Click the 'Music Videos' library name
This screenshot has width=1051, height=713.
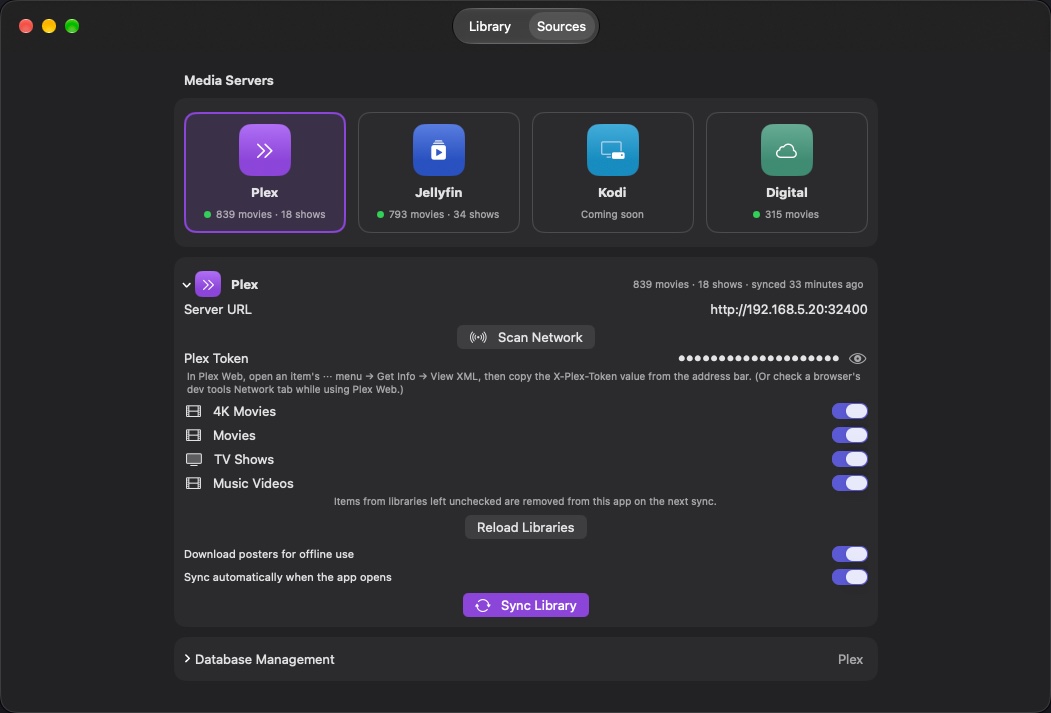pos(253,483)
